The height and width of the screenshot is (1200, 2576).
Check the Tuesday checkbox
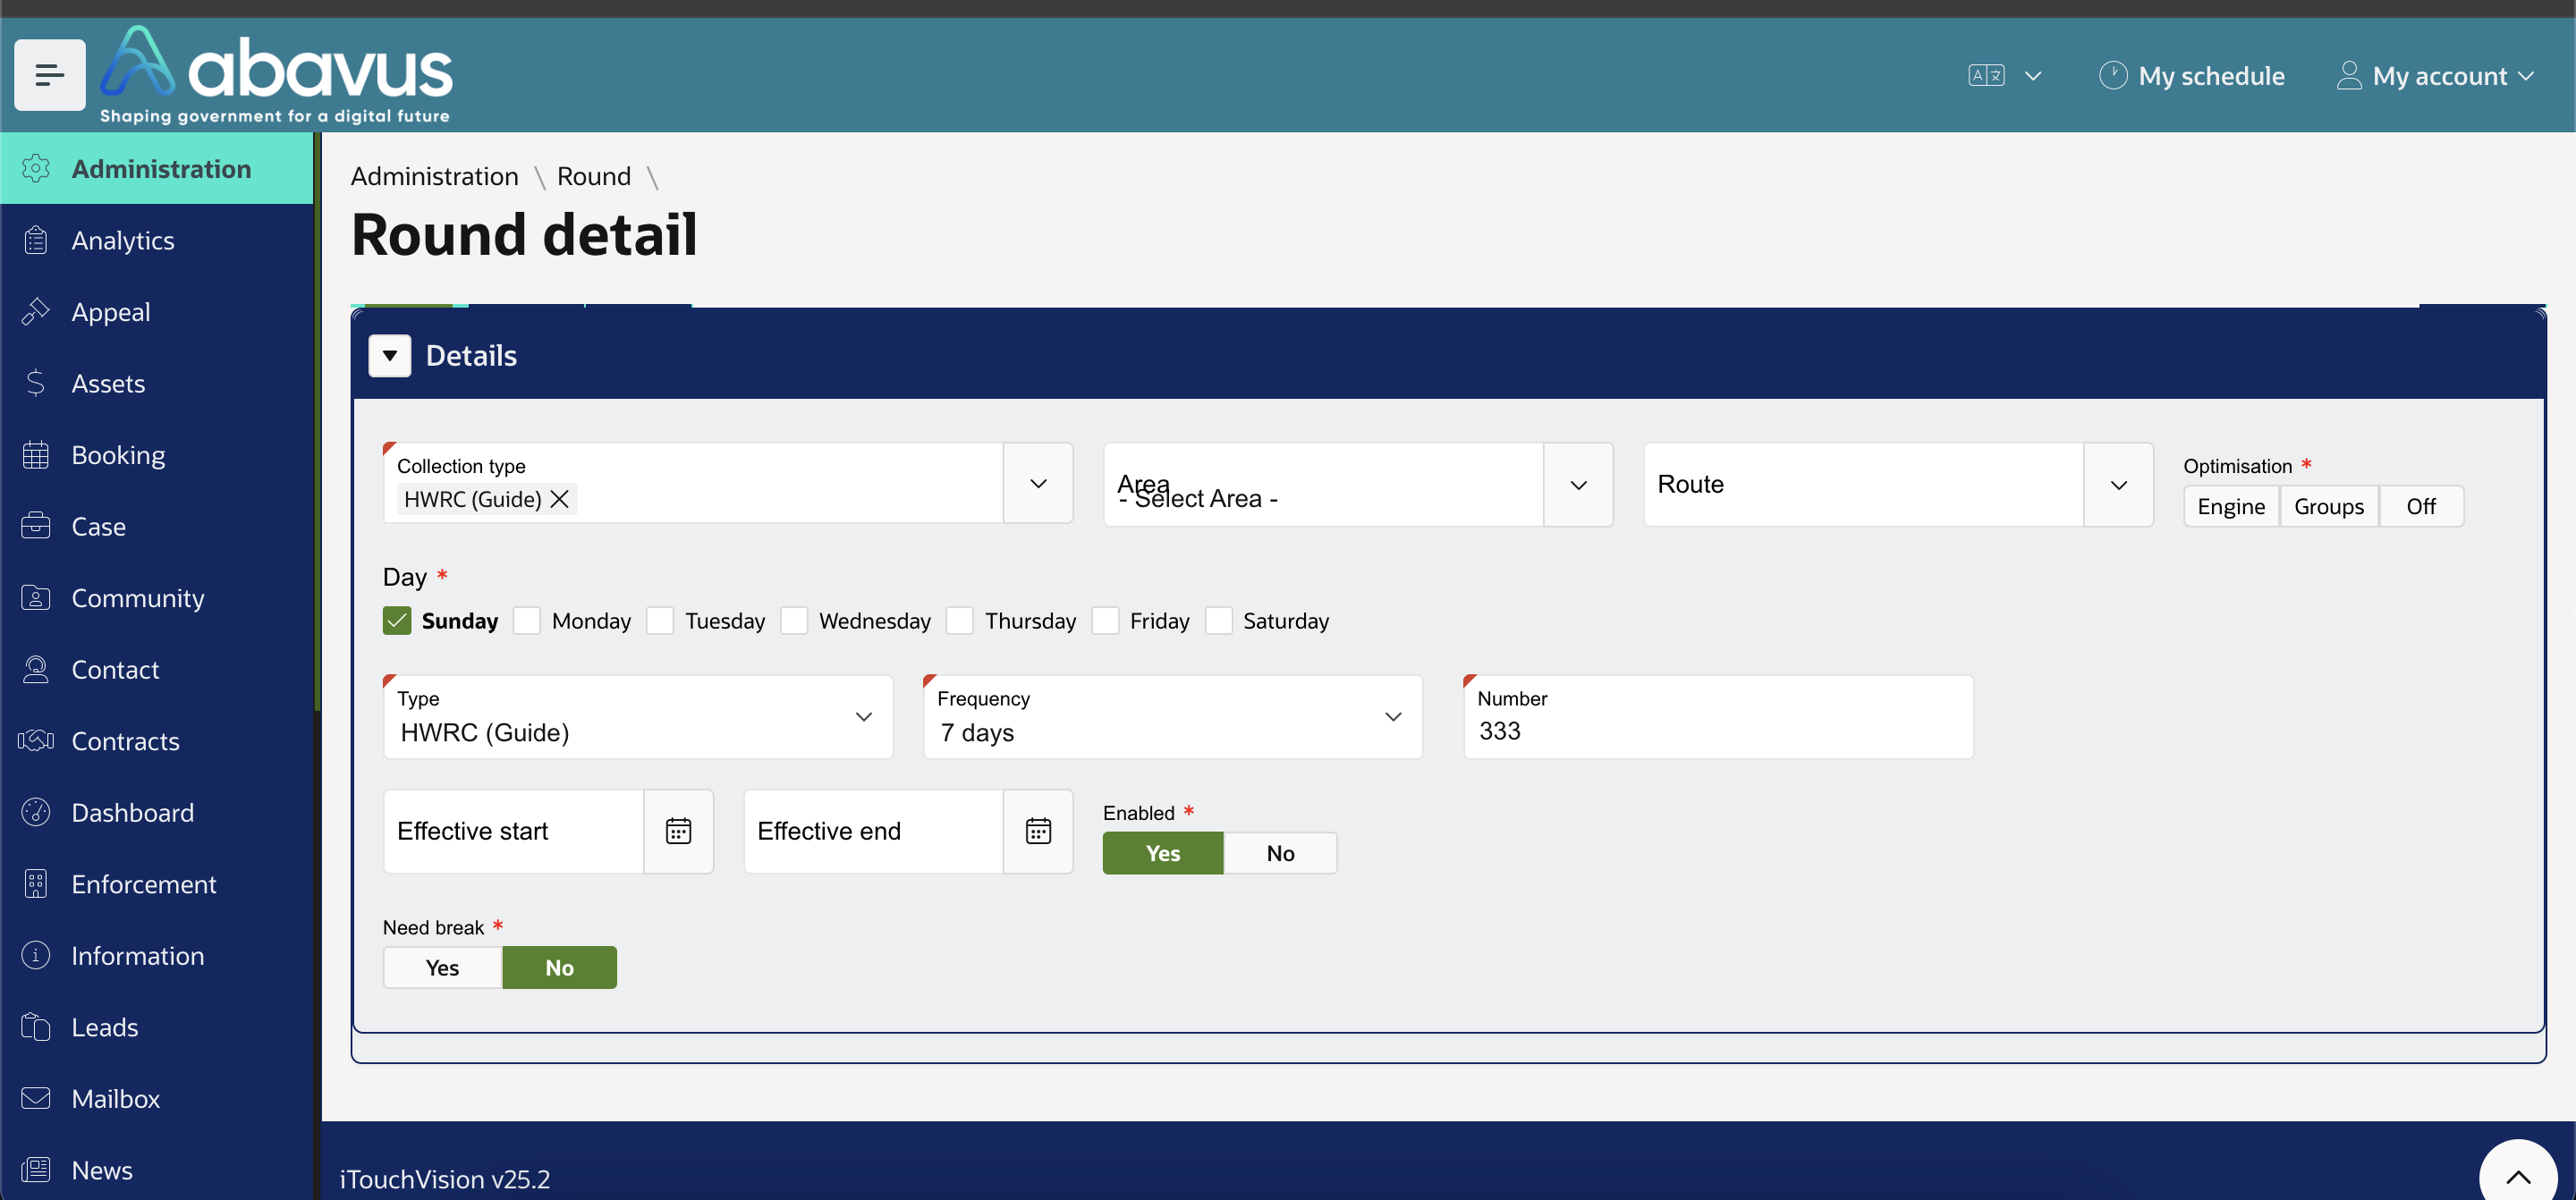(x=660, y=621)
